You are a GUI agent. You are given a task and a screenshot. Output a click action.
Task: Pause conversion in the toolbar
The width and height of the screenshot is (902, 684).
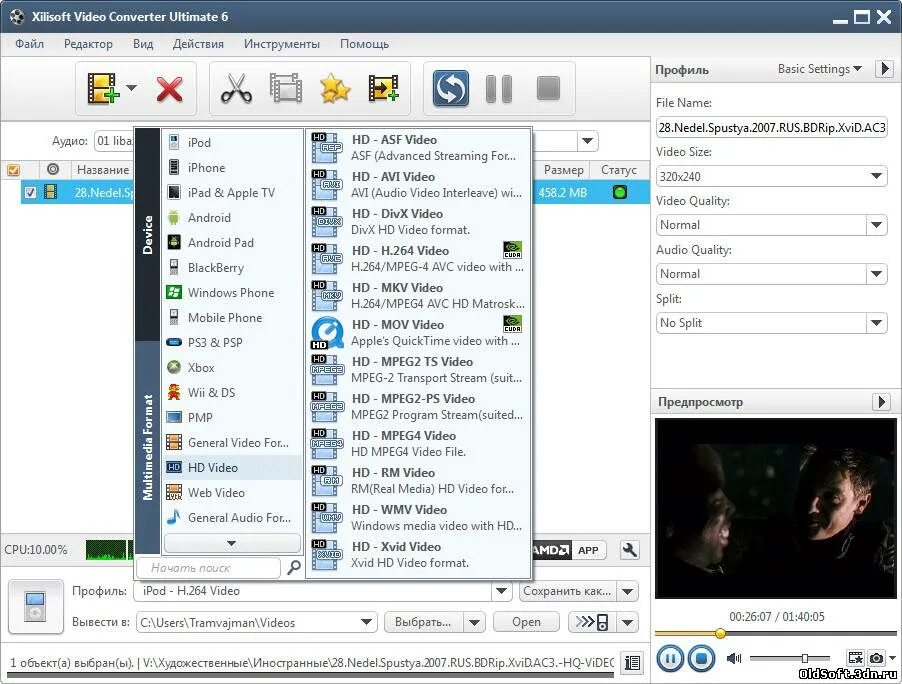tap(499, 89)
